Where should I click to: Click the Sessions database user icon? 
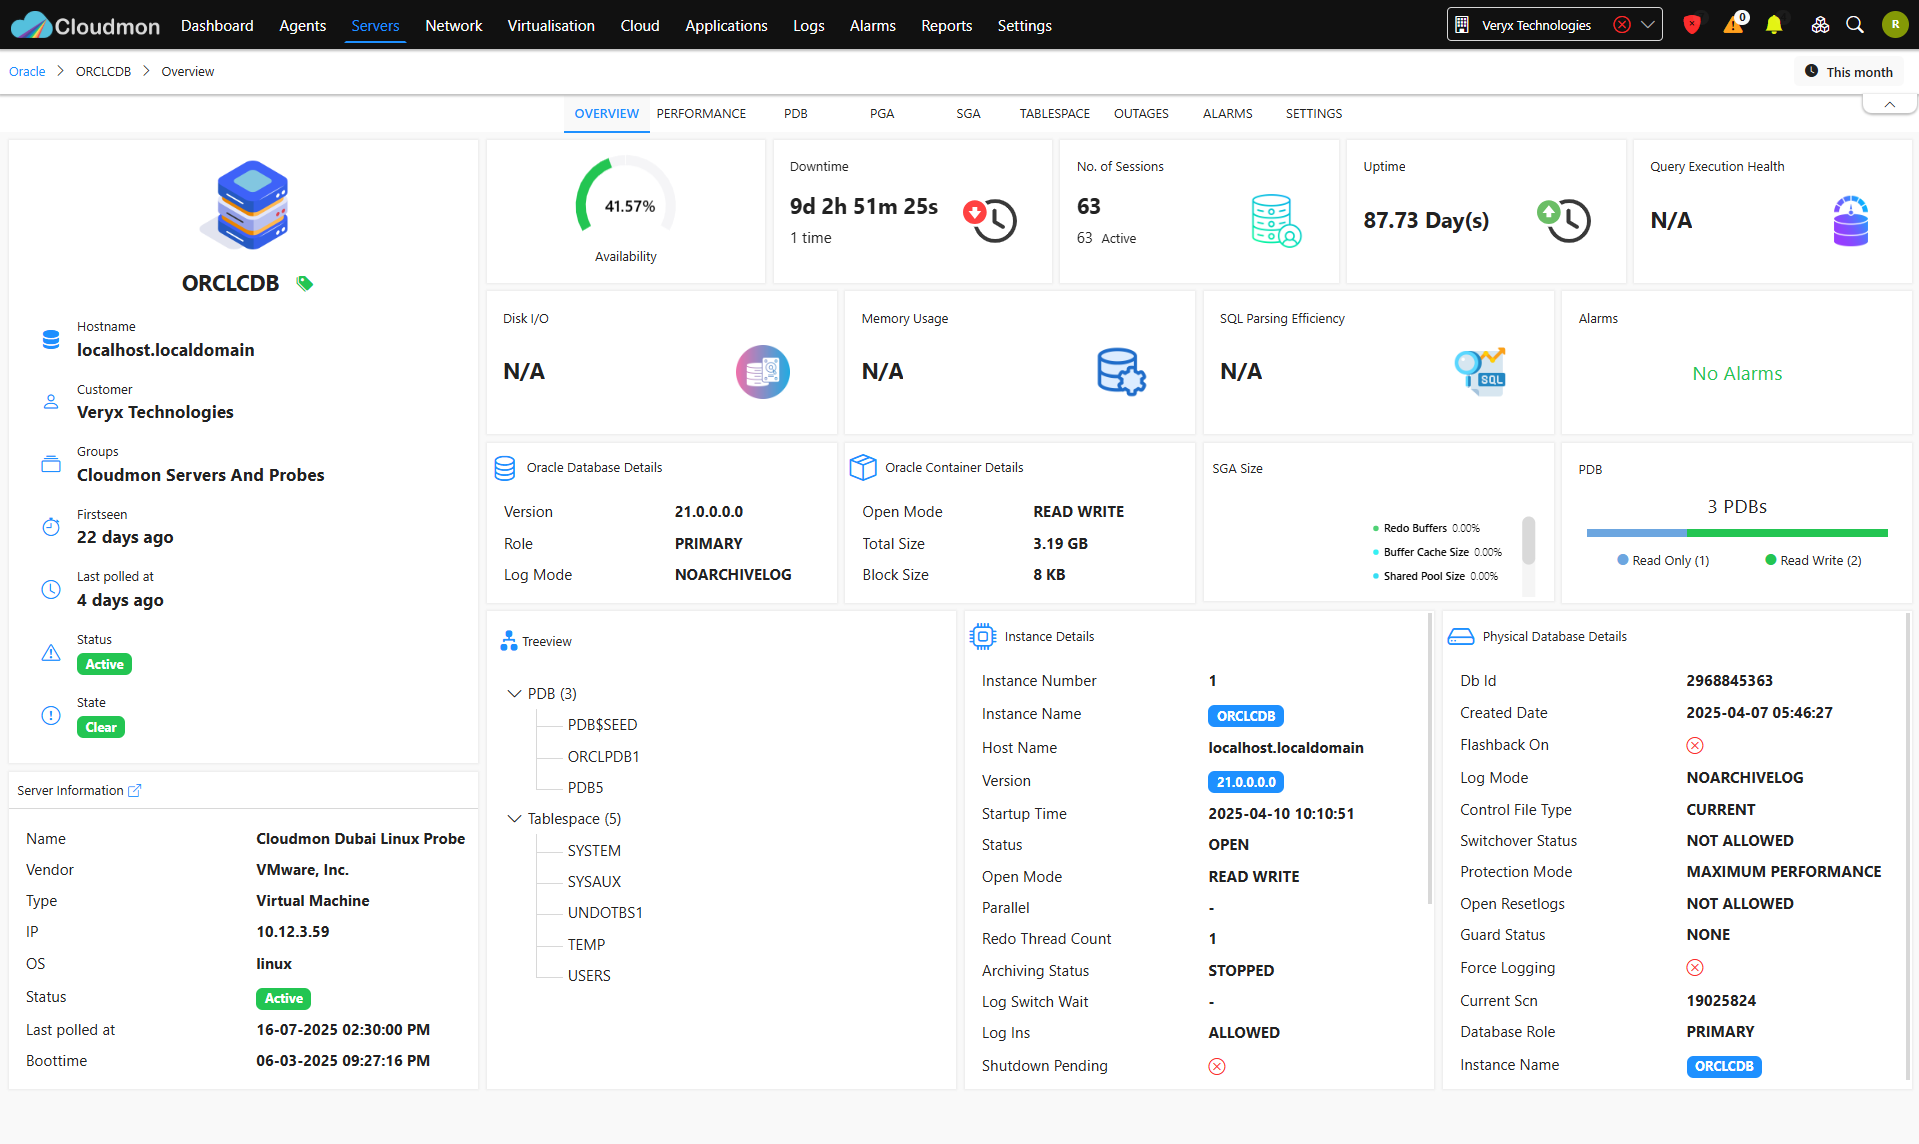click(1276, 220)
